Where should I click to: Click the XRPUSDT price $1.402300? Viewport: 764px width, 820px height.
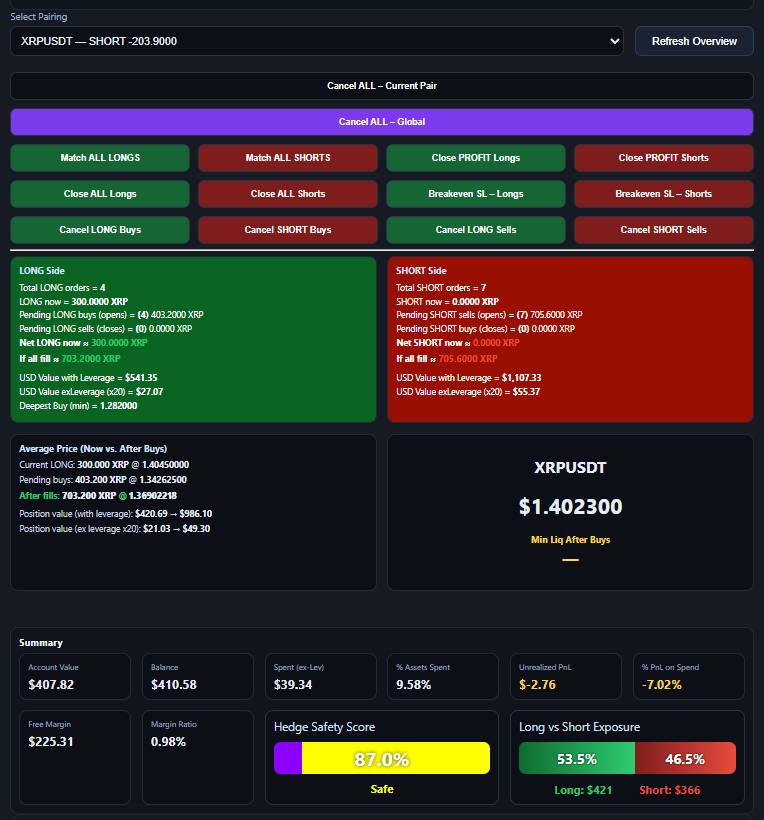(570, 506)
